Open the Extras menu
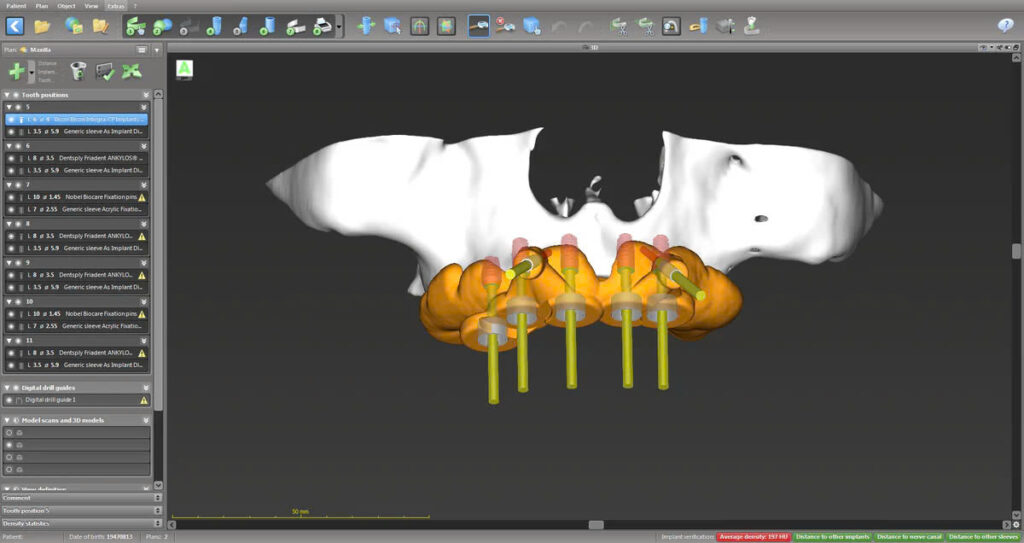The height and width of the screenshot is (543, 1024). click(116, 5)
